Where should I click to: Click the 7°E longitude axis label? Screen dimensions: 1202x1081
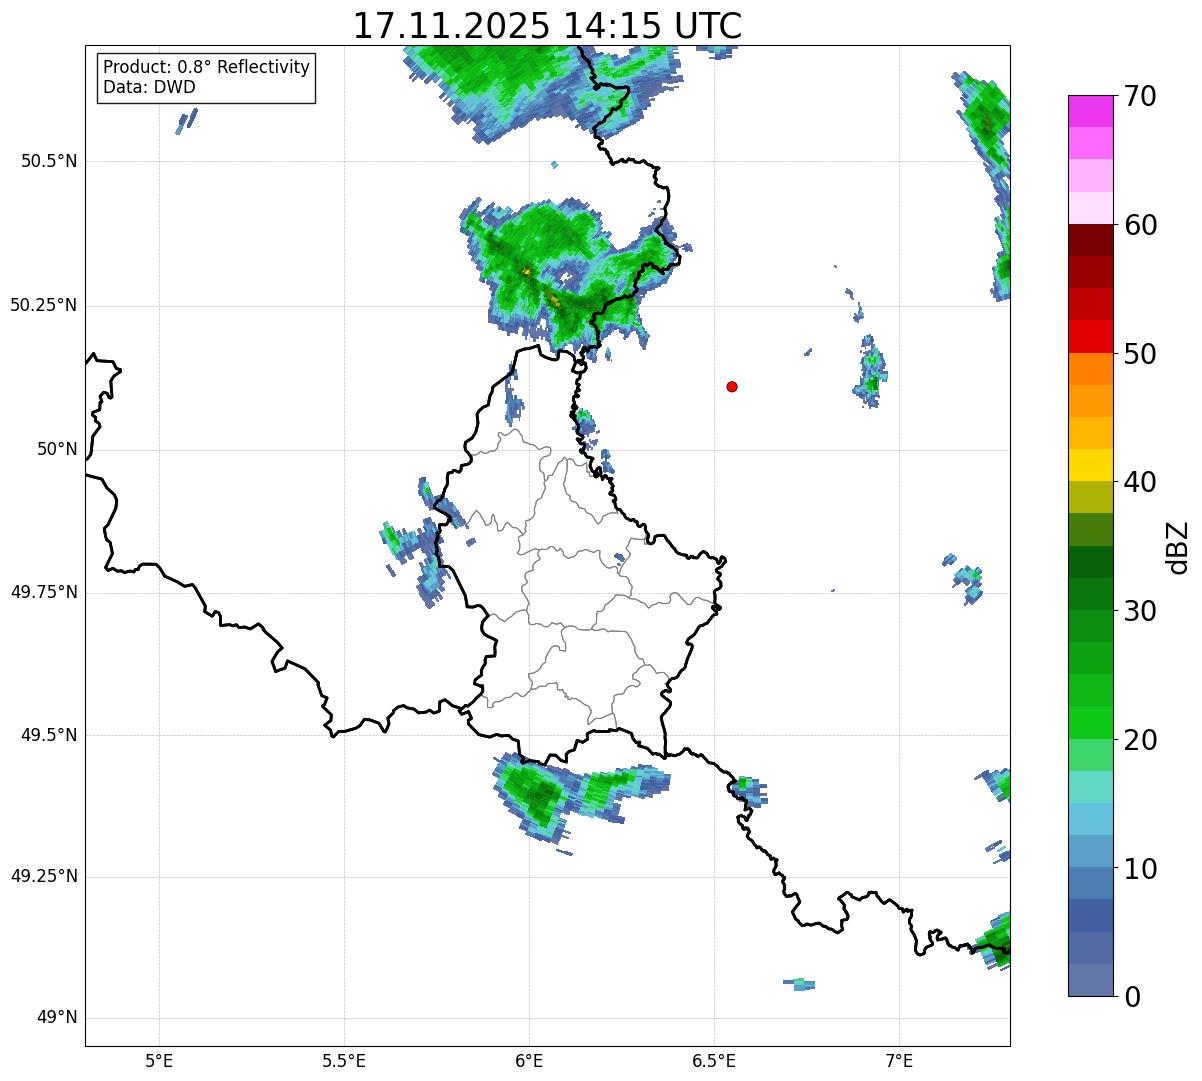pos(900,1060)
